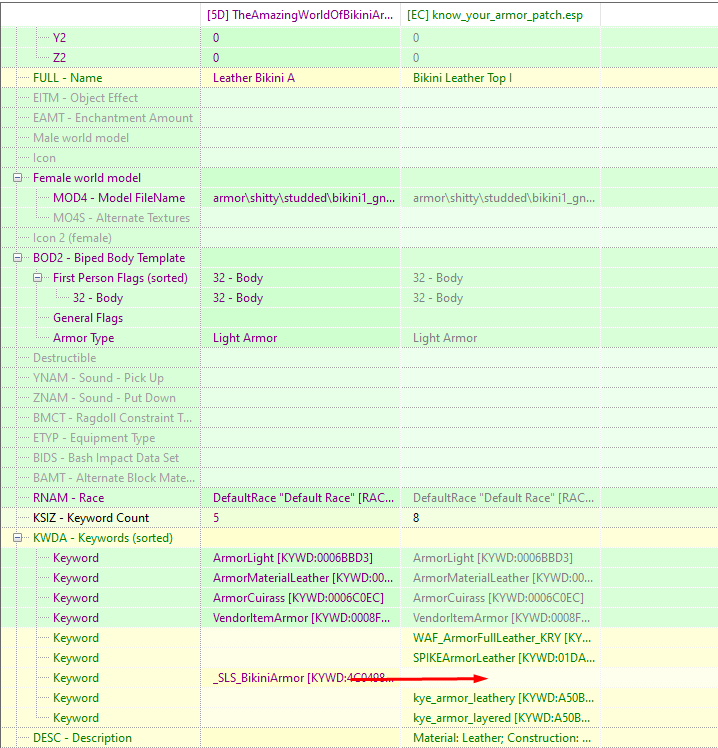
Task: Click Light Armor value in TheAmazingWorld column
Action: click(300, 338)
